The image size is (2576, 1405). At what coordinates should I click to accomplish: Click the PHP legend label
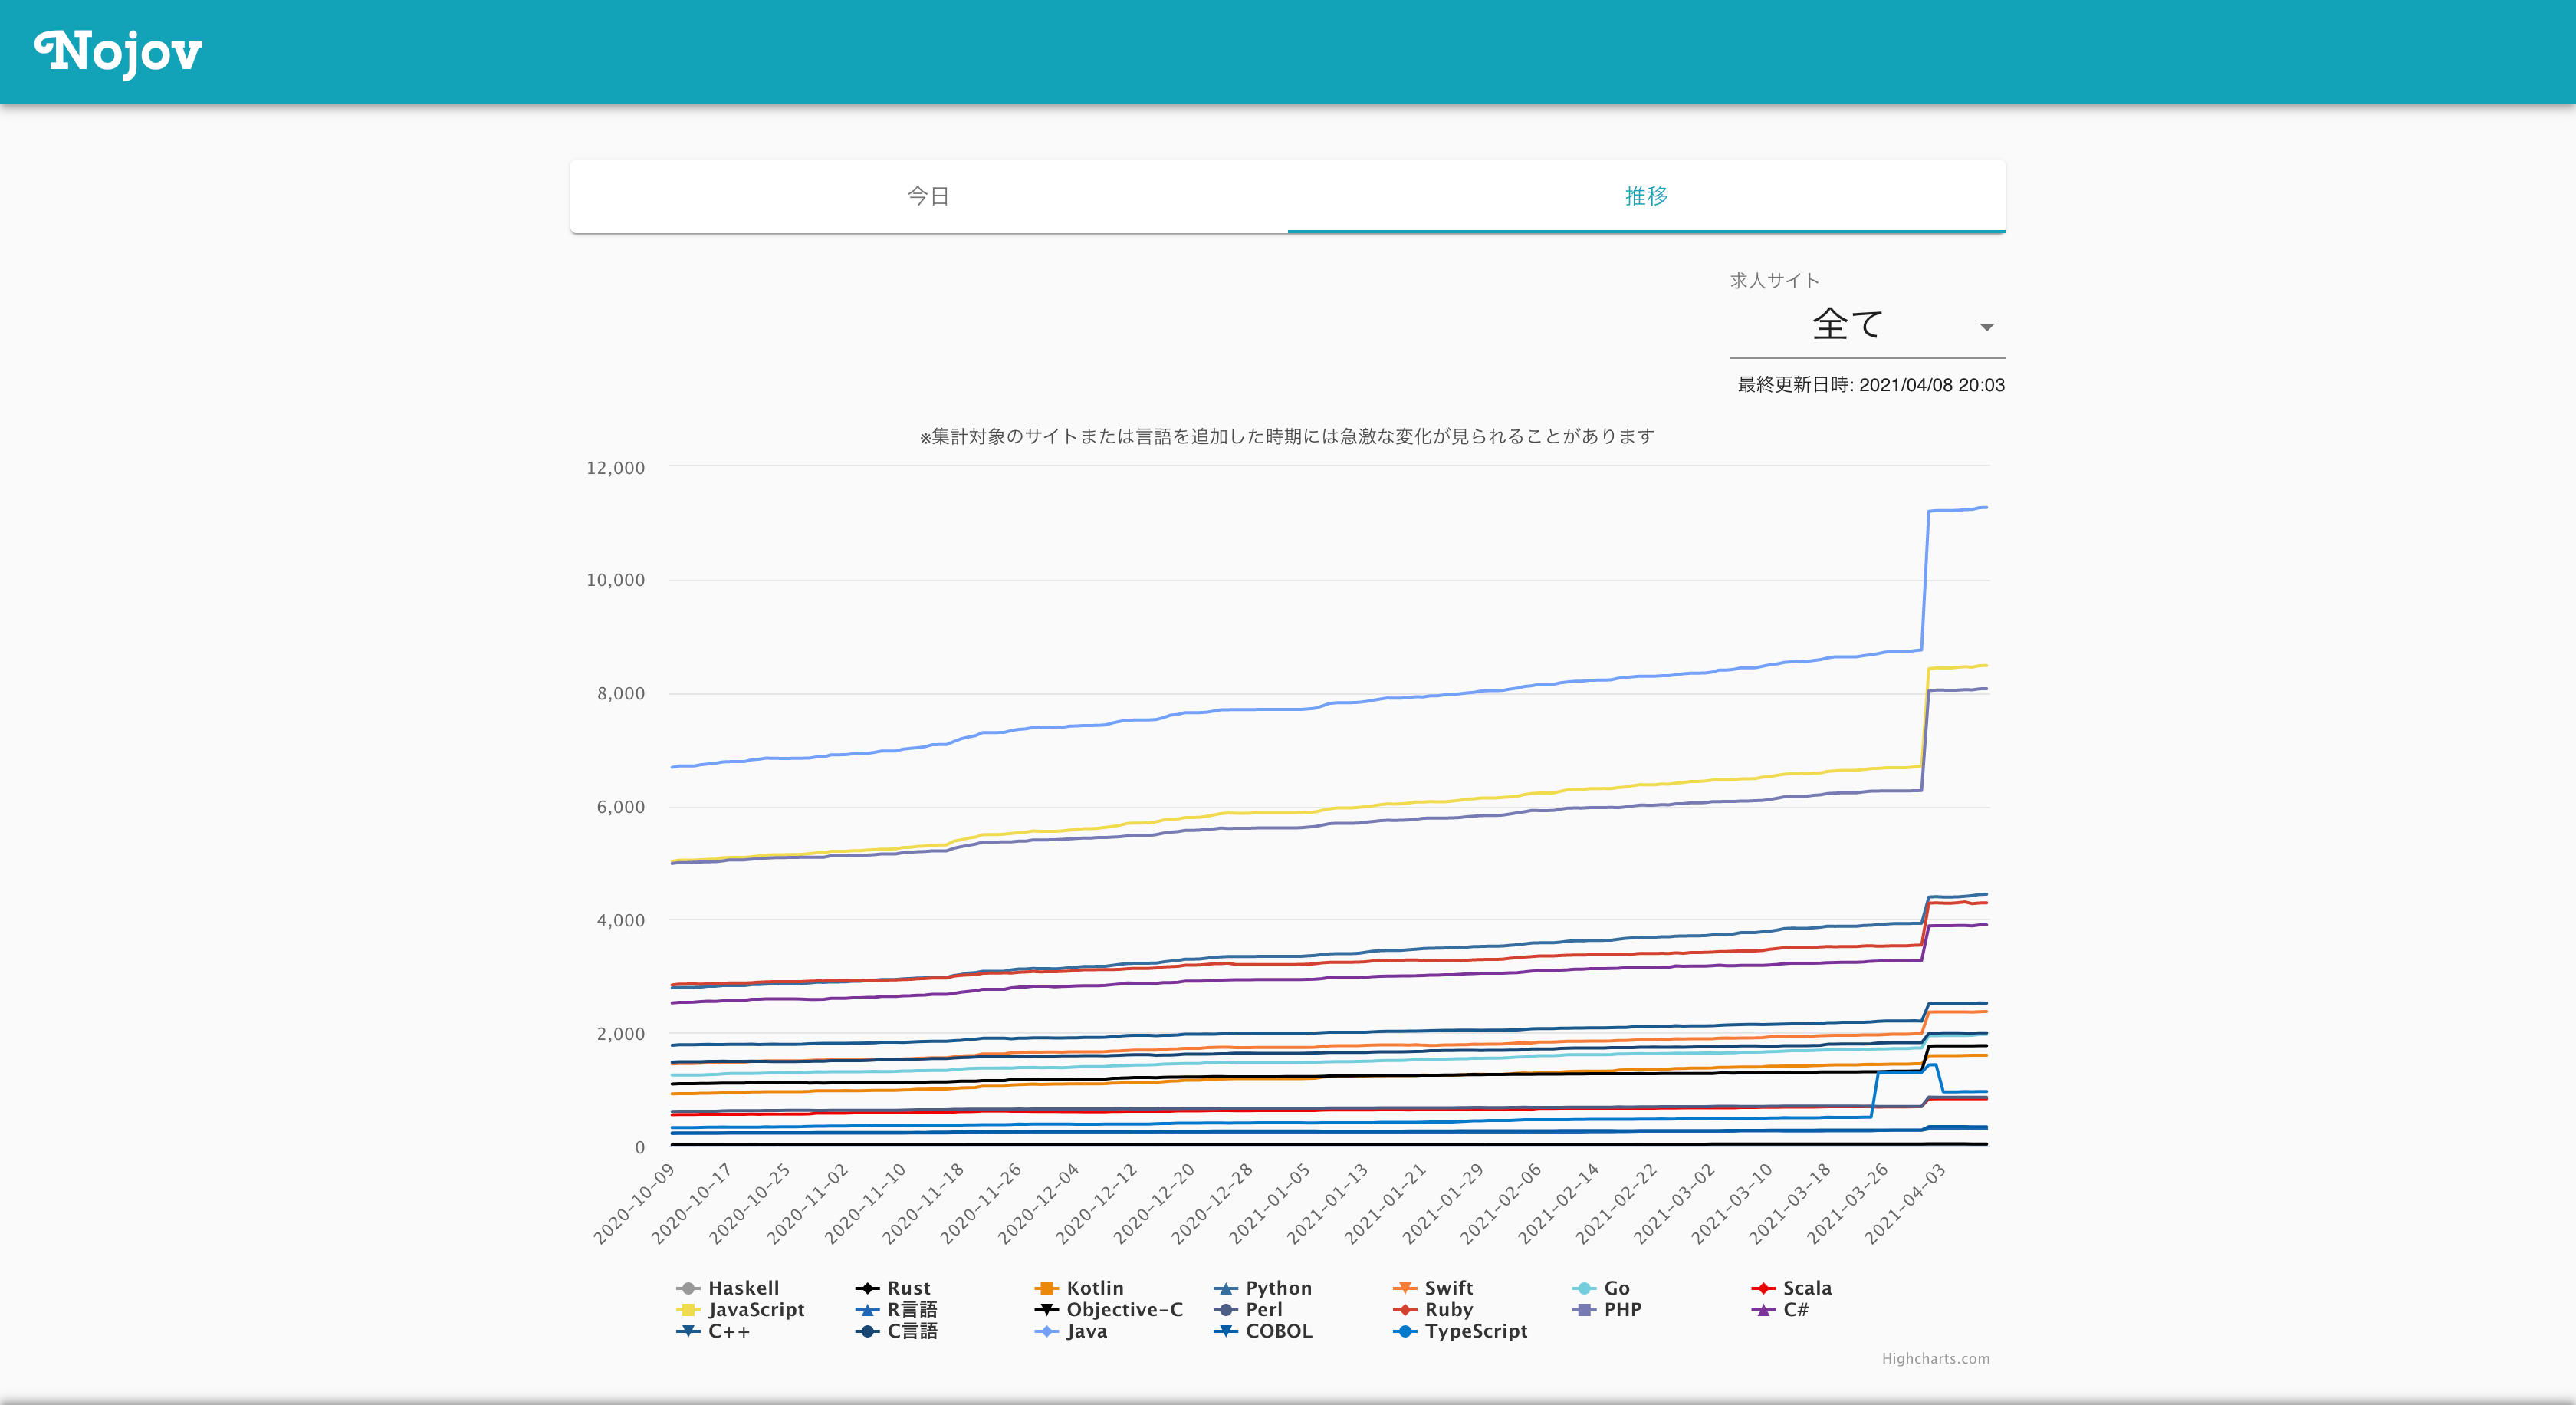[1622, 1310]
